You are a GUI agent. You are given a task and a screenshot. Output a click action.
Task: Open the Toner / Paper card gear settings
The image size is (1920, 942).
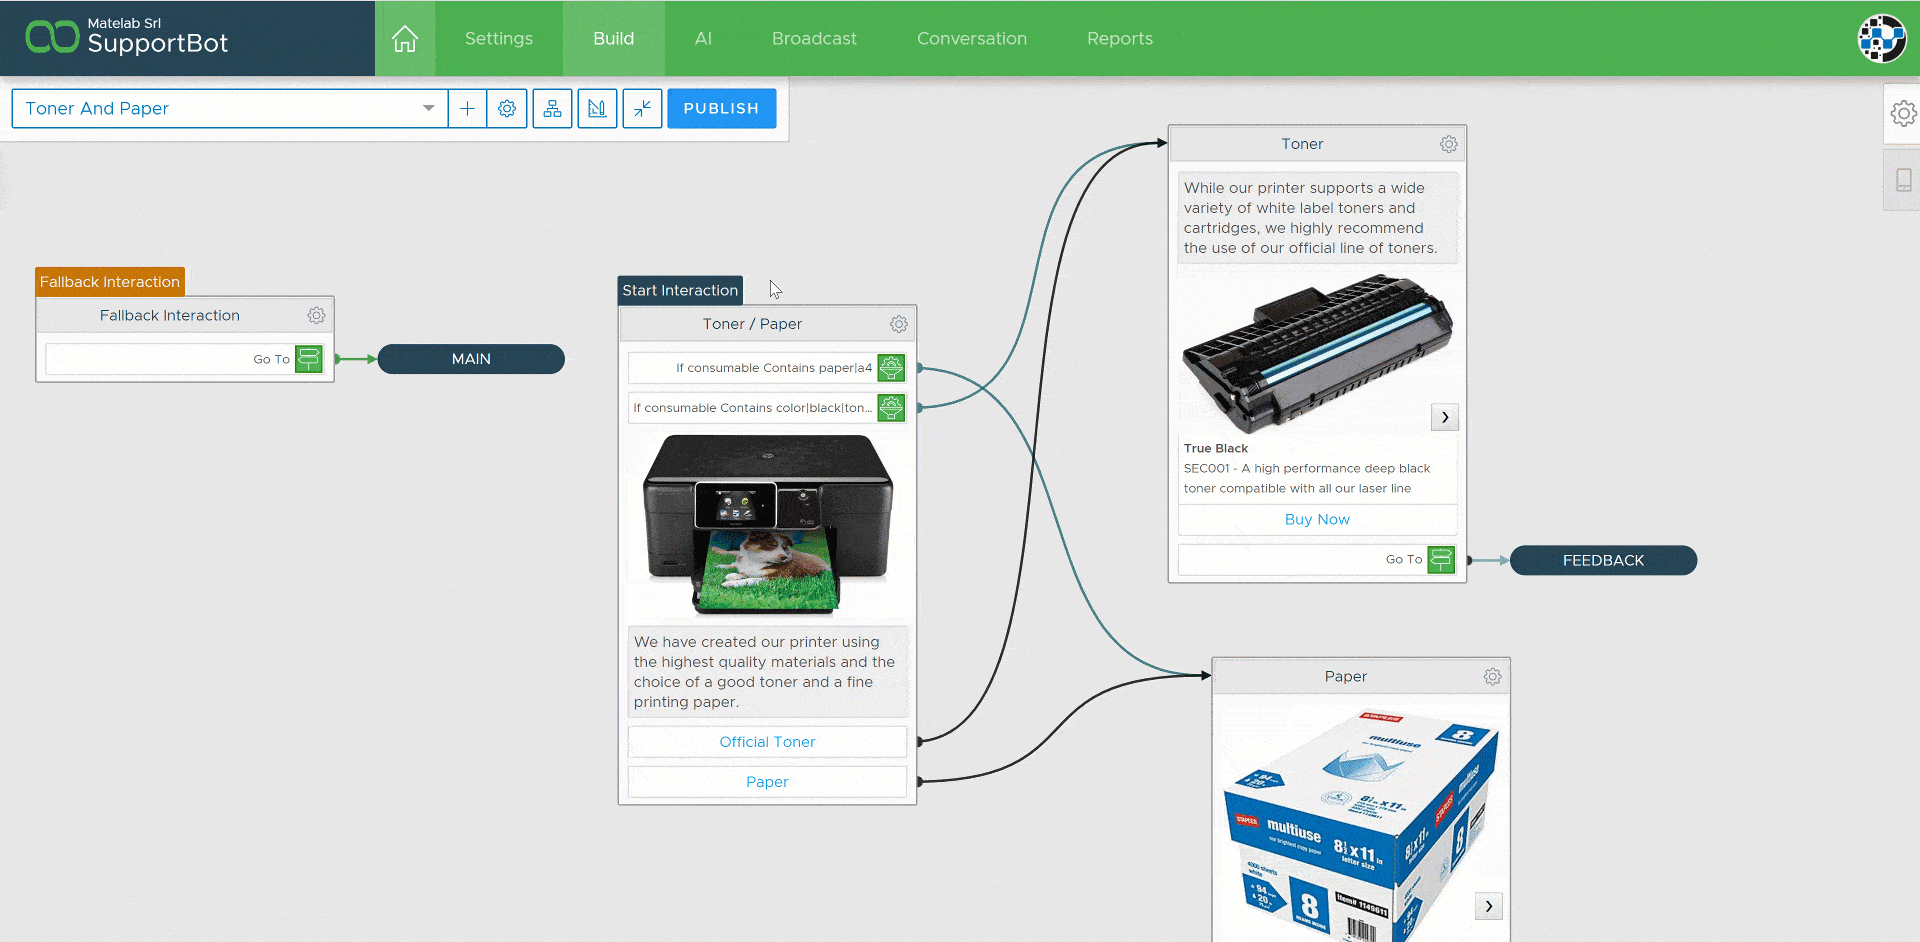(899, 324)
